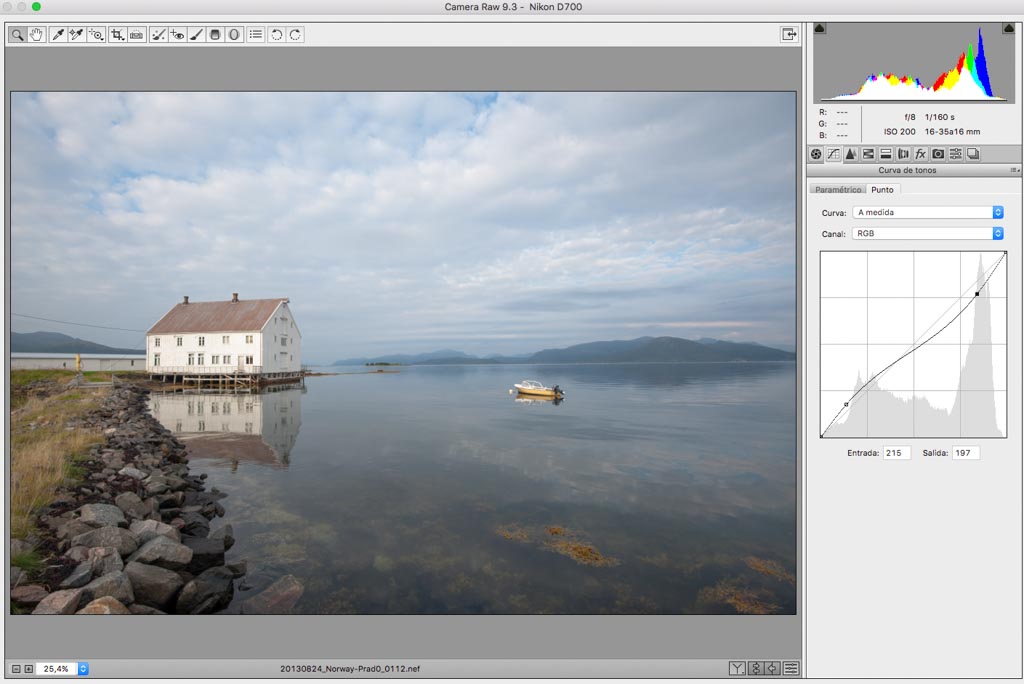Activate the Red Eye Removal tool

tap(177, 34)
